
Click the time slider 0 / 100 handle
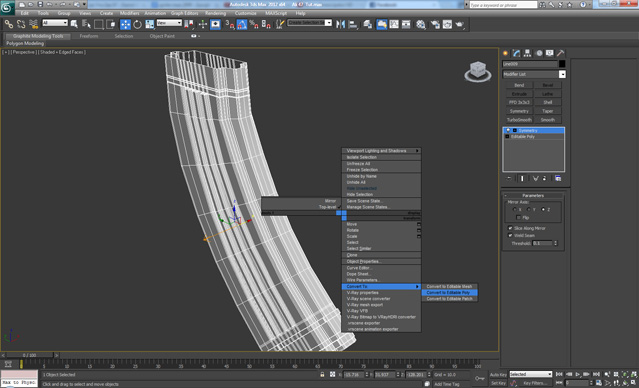coord(29,355)
